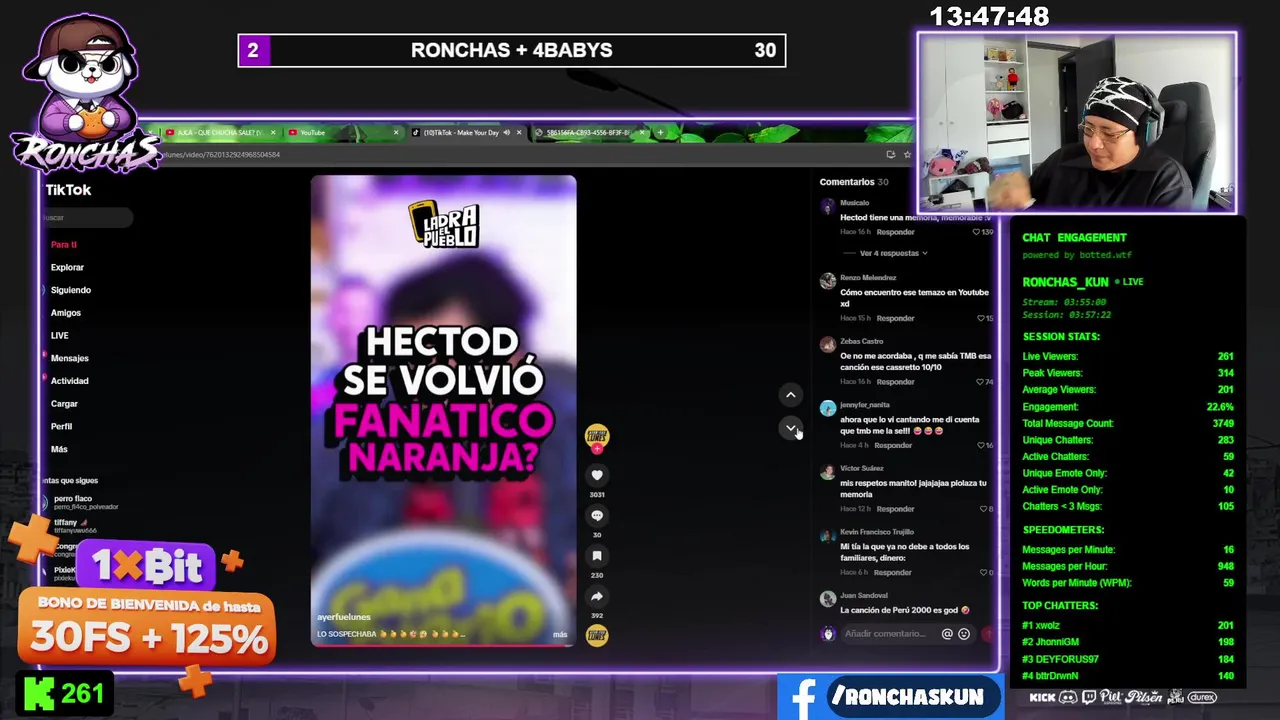Screen dimensions: 1280x720
Task: Open comments via speech bubble icon
Action: (x=597, y=515)
